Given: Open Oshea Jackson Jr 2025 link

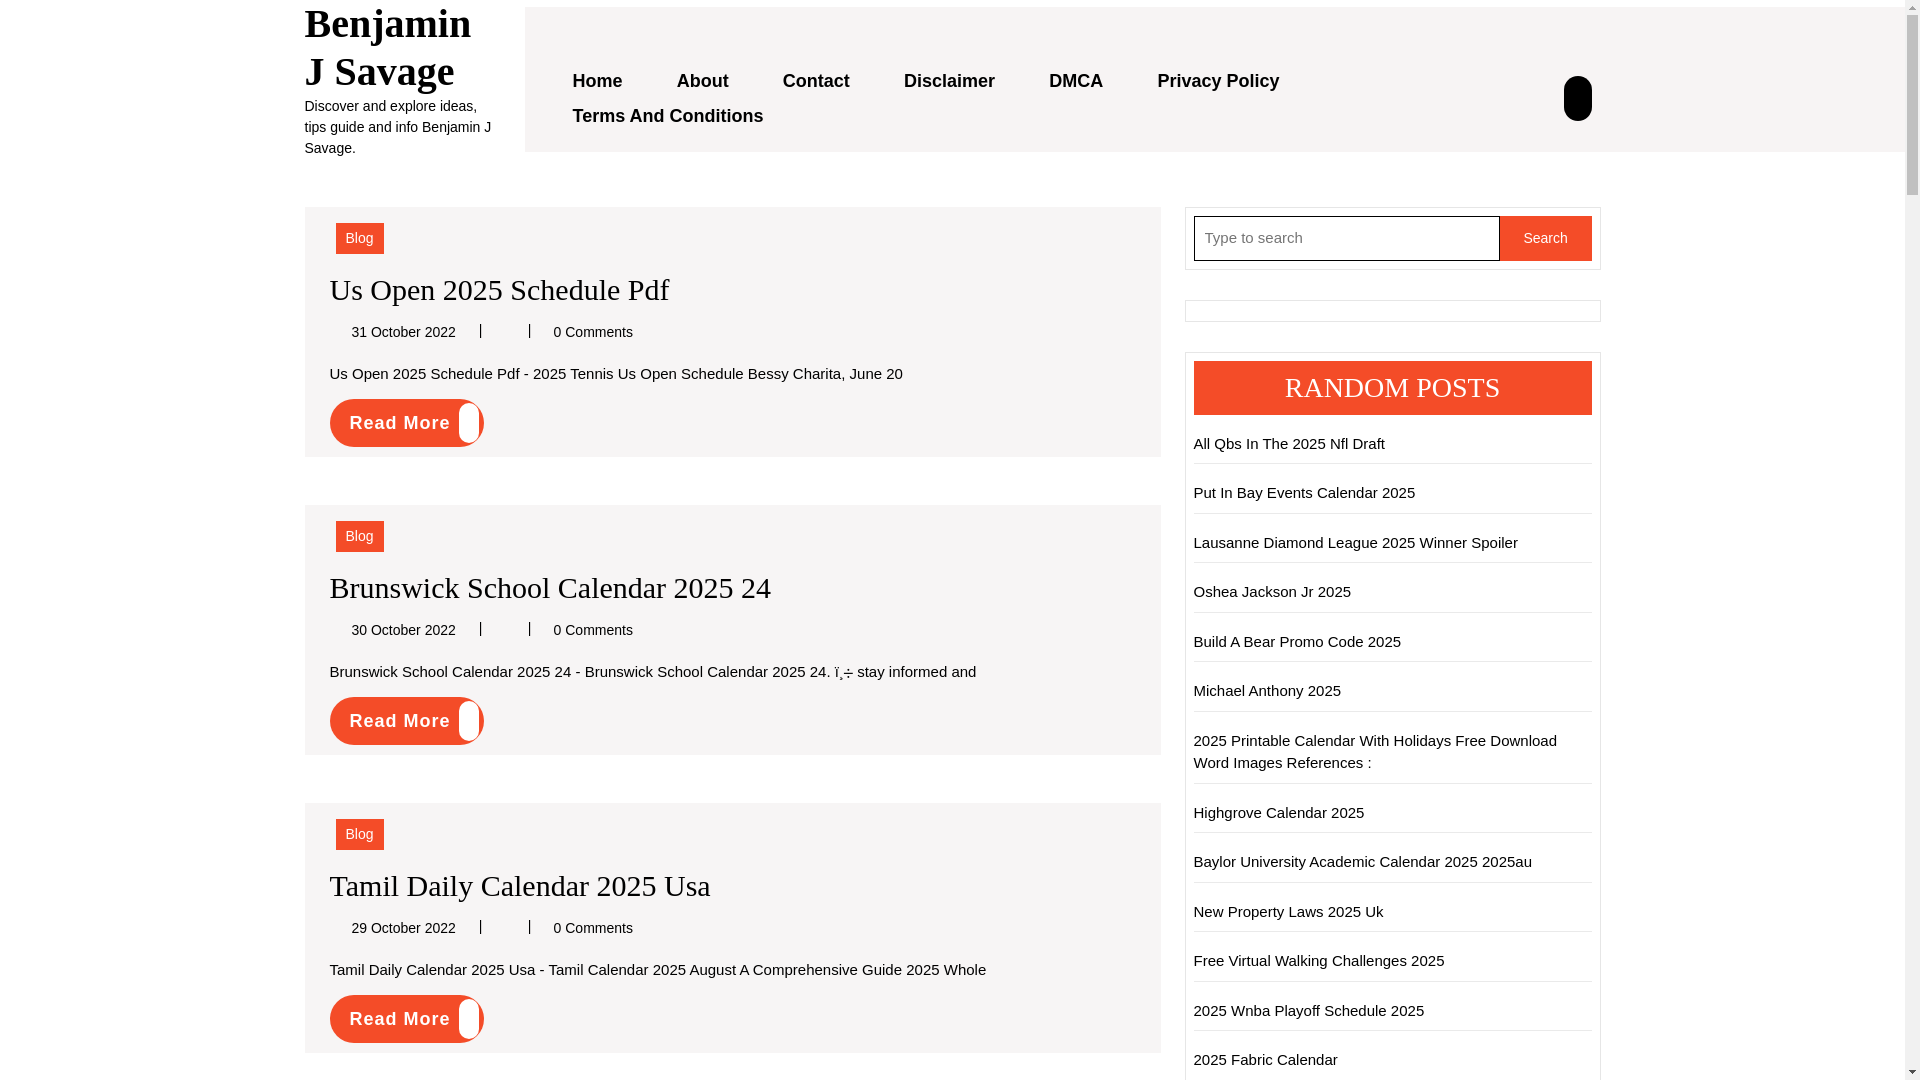Looking at the screenshot, I should click(x=1272, y=592).
